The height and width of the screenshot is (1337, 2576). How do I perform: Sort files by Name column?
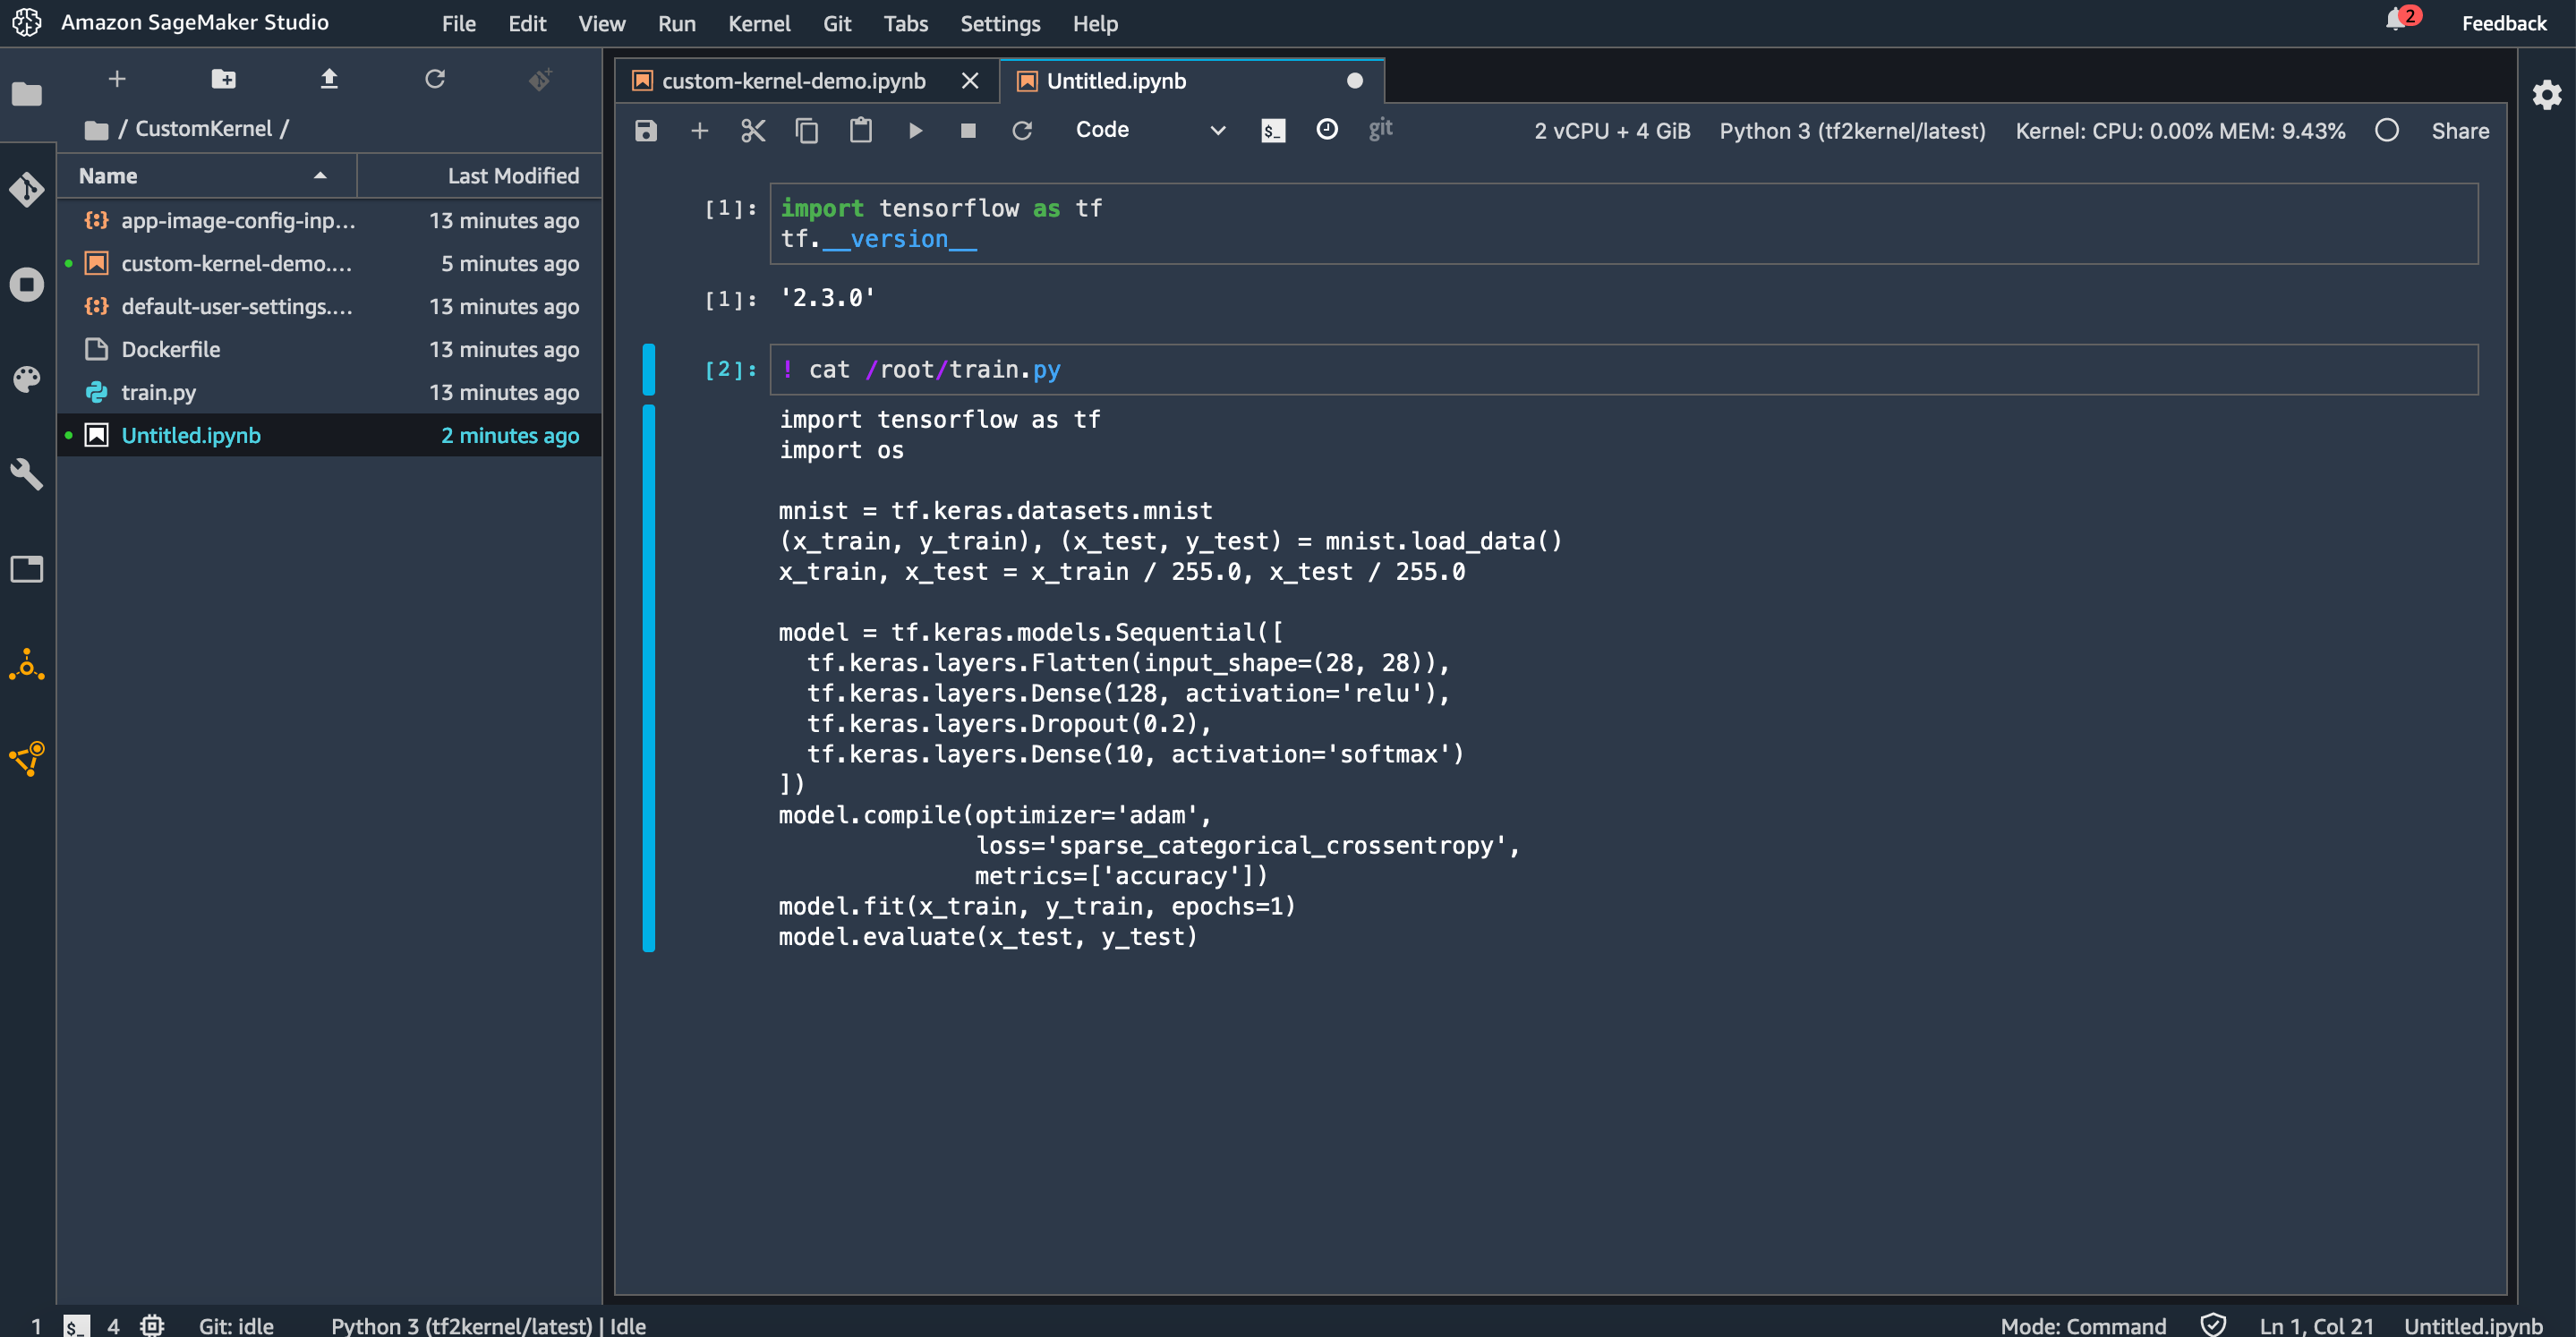tap(207, 176)
